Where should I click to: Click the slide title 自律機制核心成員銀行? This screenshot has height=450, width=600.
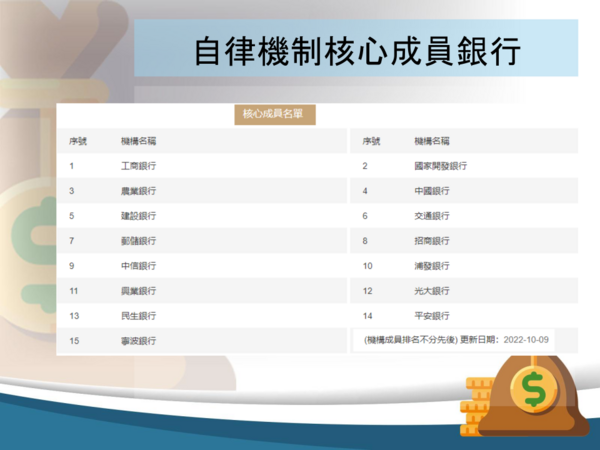coord(357,51)
